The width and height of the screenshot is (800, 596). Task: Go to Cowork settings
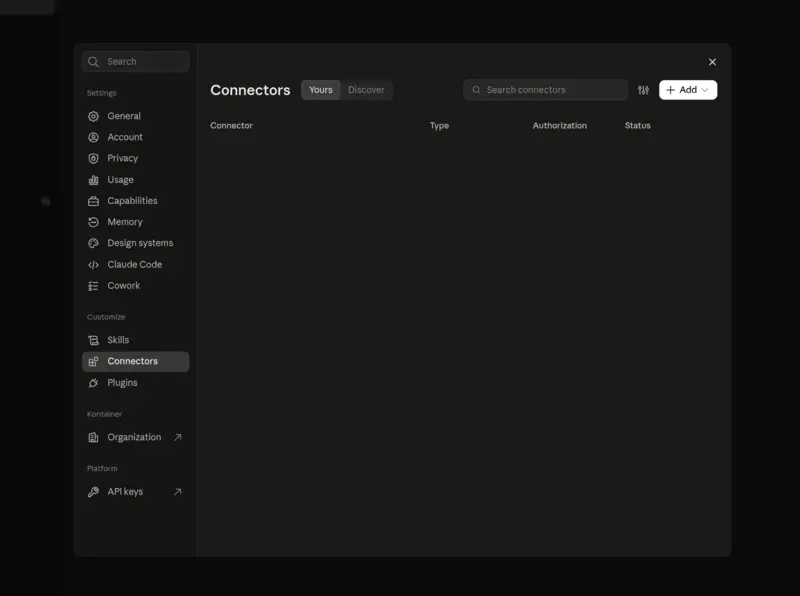136,286
